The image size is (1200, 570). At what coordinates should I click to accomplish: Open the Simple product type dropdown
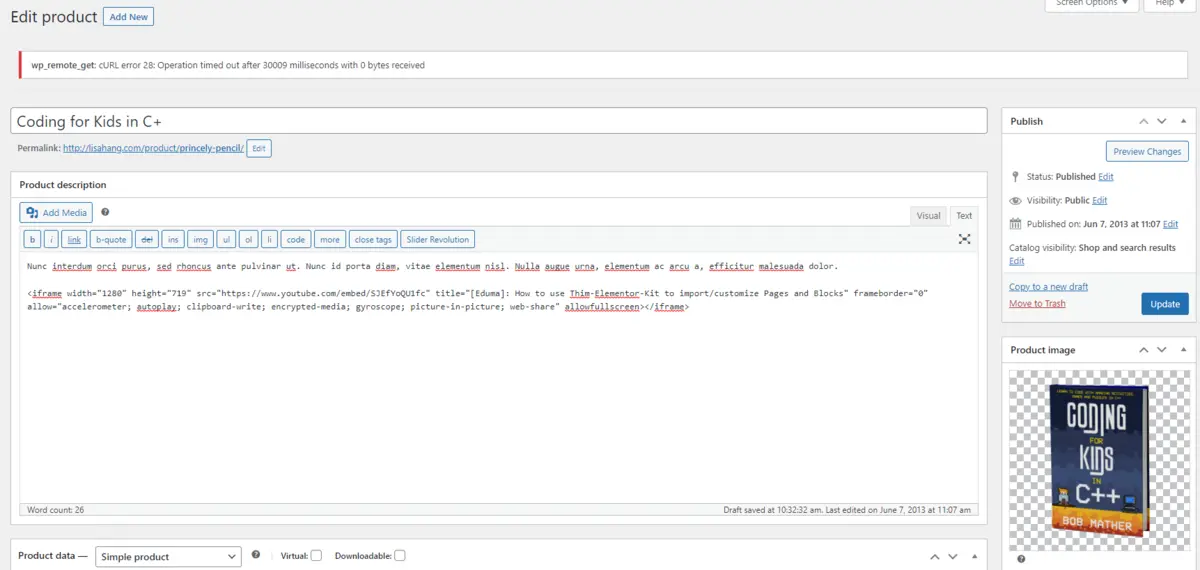point(168,556)
